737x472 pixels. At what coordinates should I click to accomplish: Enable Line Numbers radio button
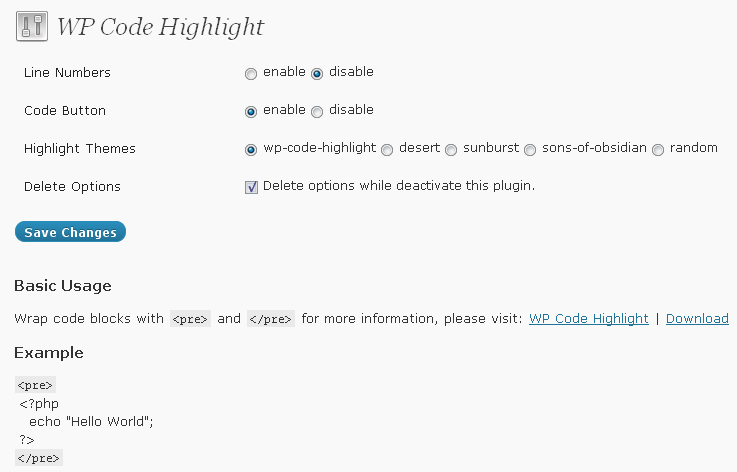click(x=251, y=74)
